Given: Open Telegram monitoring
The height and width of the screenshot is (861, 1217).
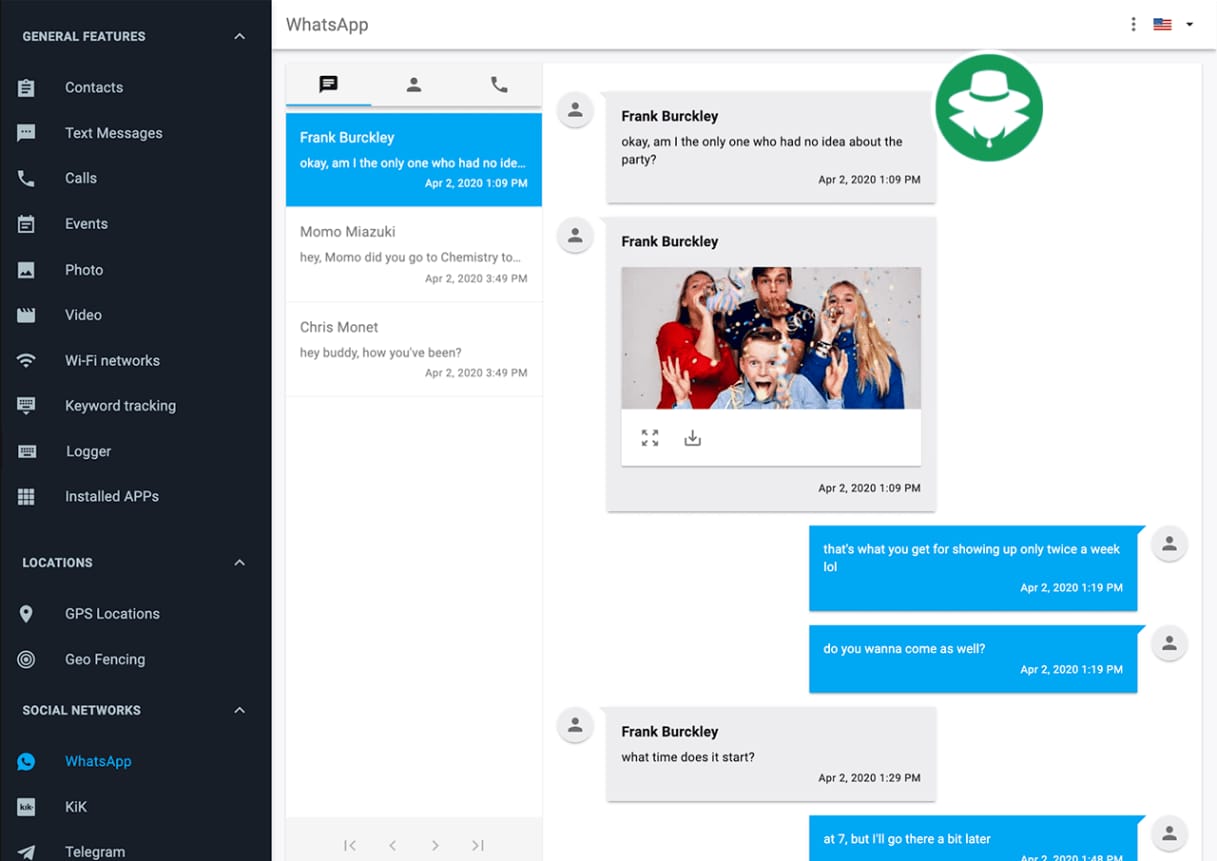Looking at the screenshot, I should [x=95, y=851].
